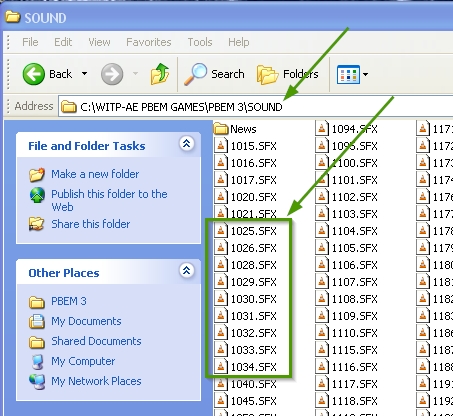Open Search via the magnifier icon
This screenshot has width=453, height=416.
196,74
